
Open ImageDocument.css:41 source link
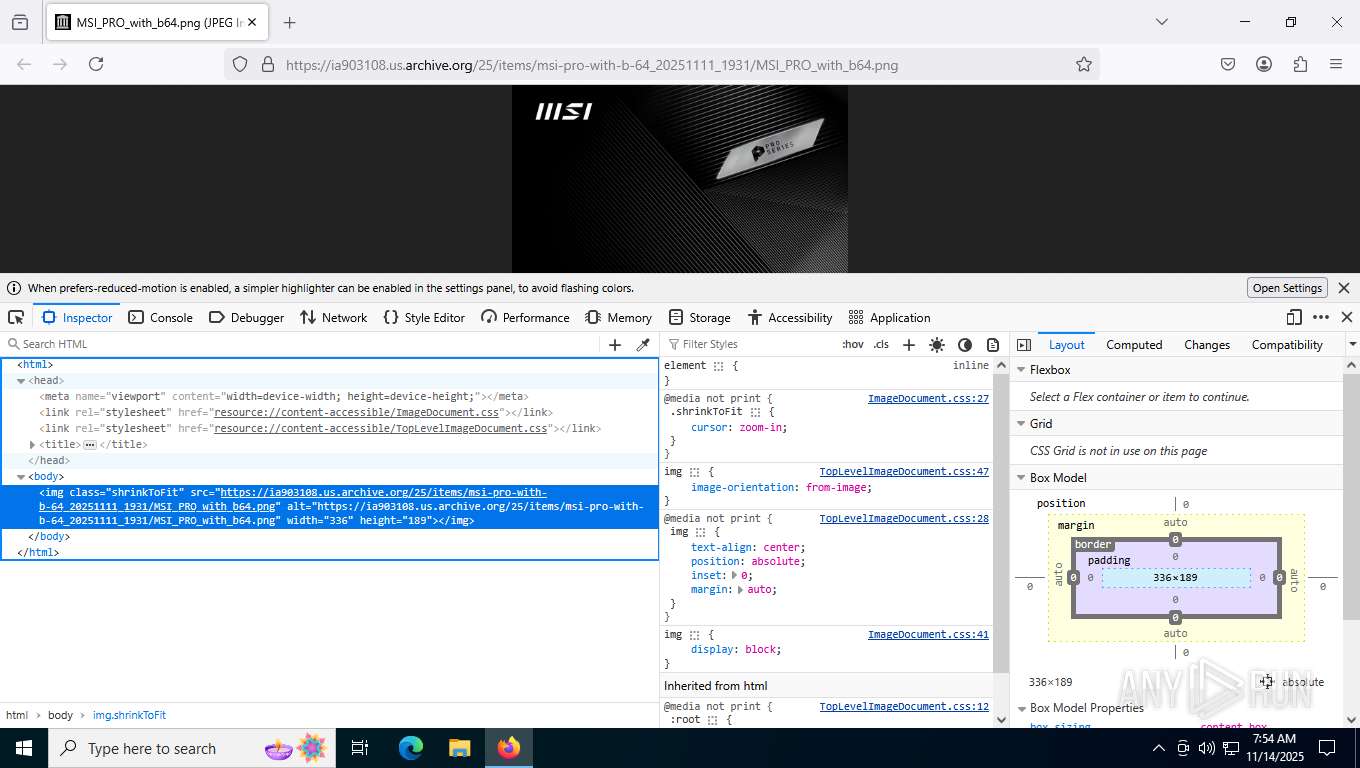click(928, 634)
